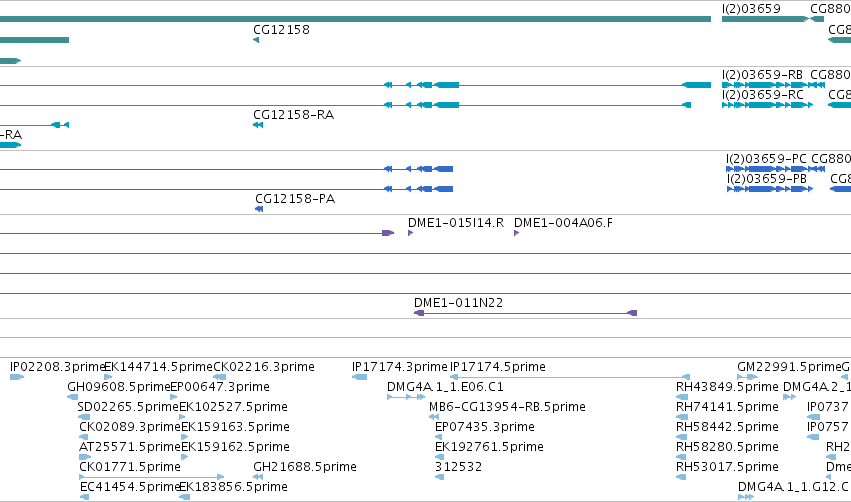Open the l(2)03659-RC transcript label
The width and height of the screenshot is (851, 502).
(763, 95)
